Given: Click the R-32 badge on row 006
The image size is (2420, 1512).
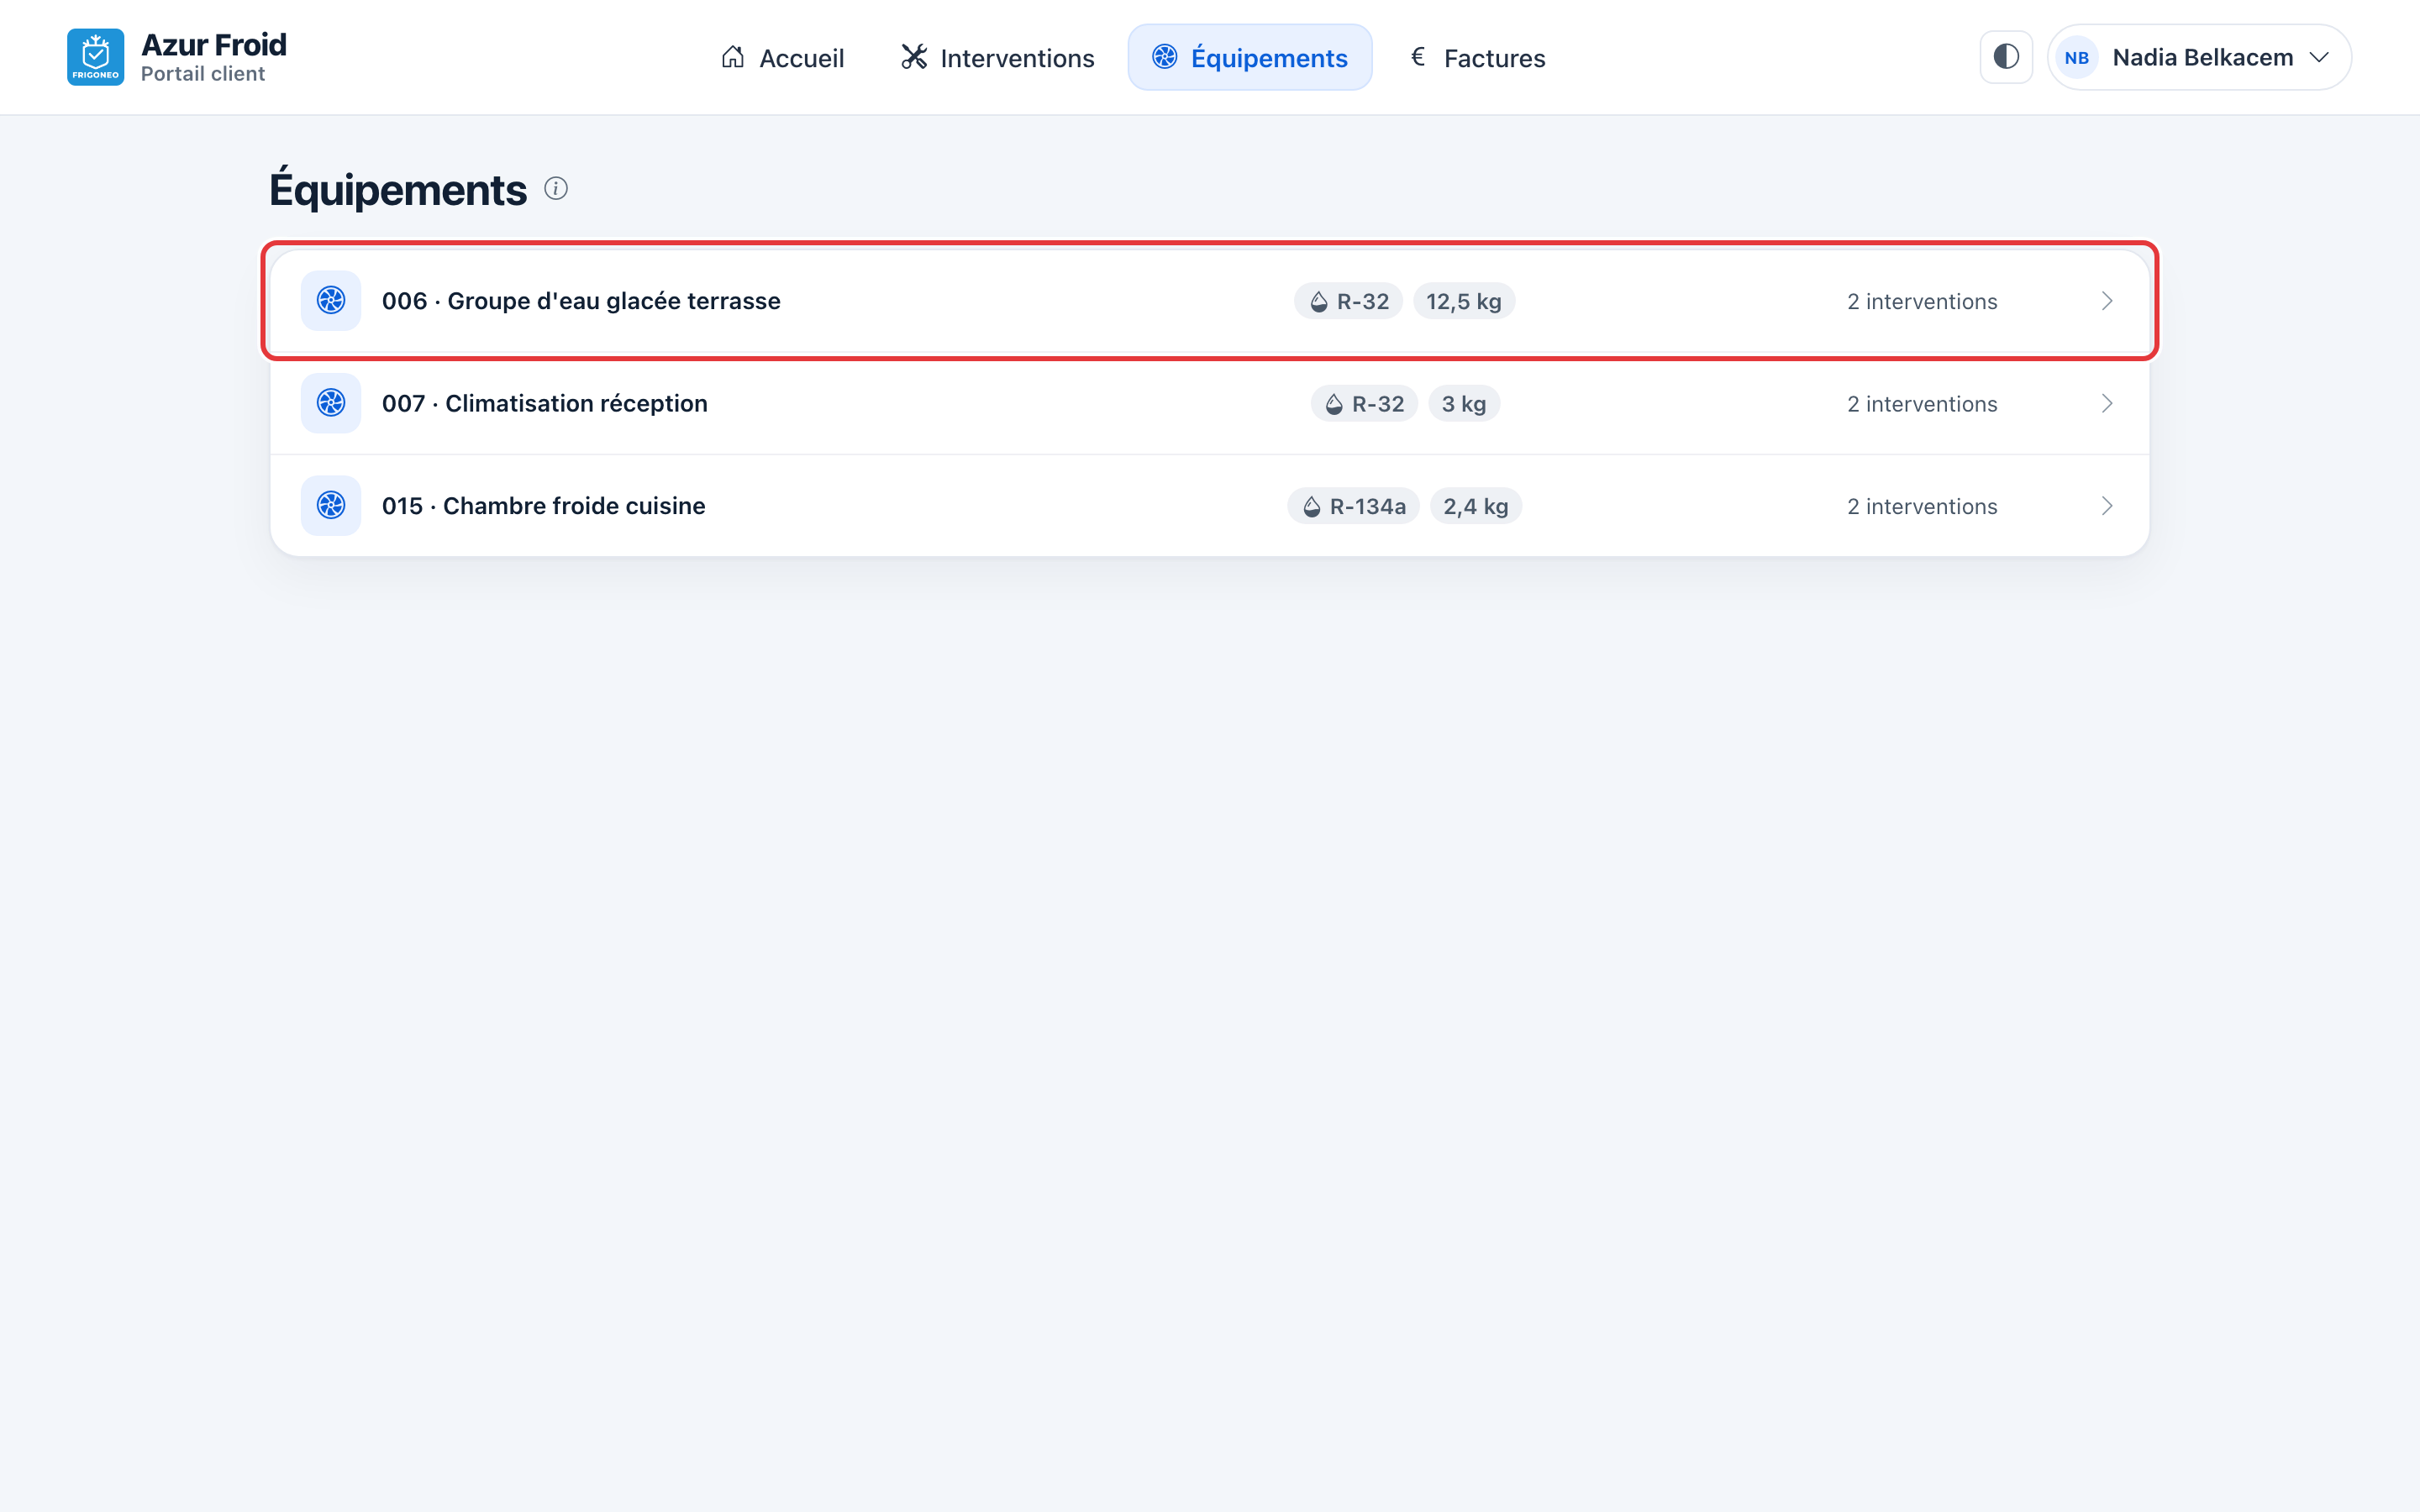Looking at the screenshot, I should coord(1348,301).
